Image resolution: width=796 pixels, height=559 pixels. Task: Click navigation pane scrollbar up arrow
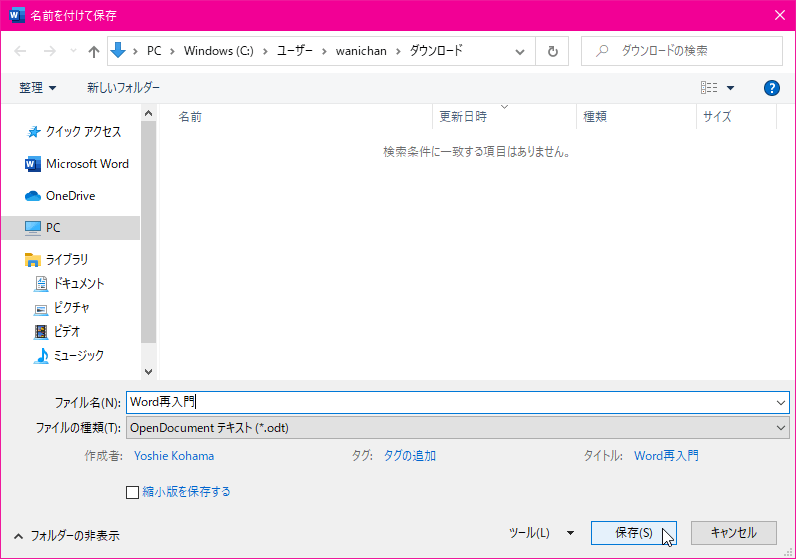tap(148, 113)
